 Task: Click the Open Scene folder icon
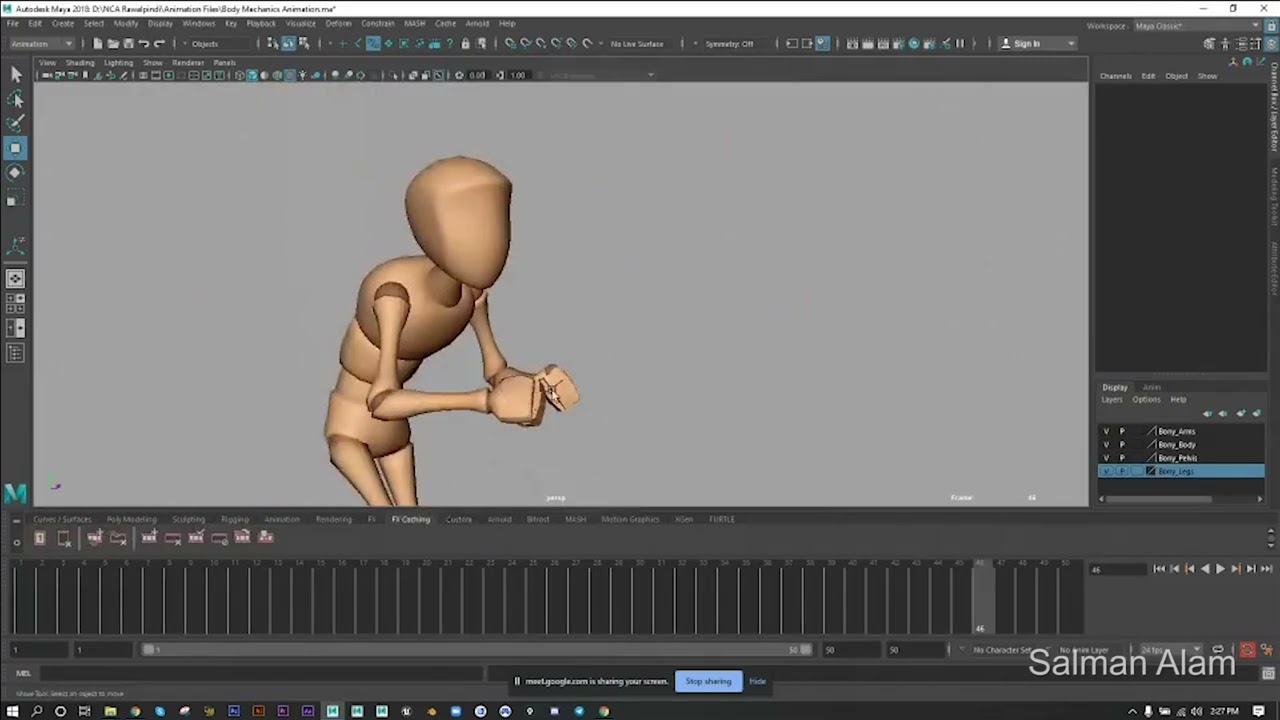112,44
